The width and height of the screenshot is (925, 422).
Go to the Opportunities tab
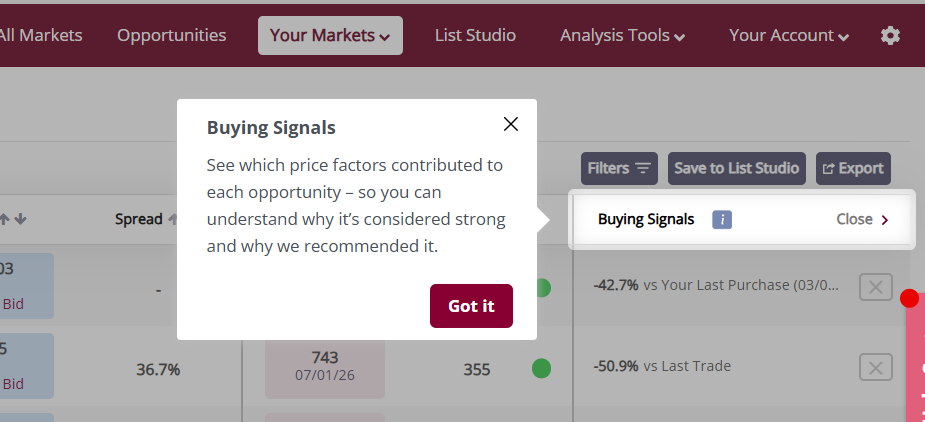172,35
